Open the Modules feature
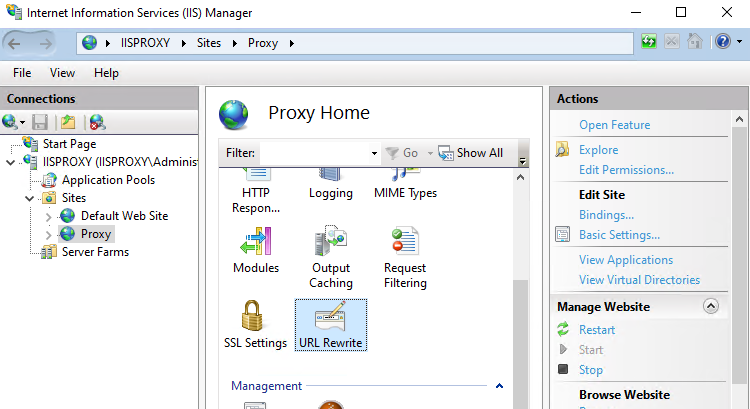 (256, 250)
